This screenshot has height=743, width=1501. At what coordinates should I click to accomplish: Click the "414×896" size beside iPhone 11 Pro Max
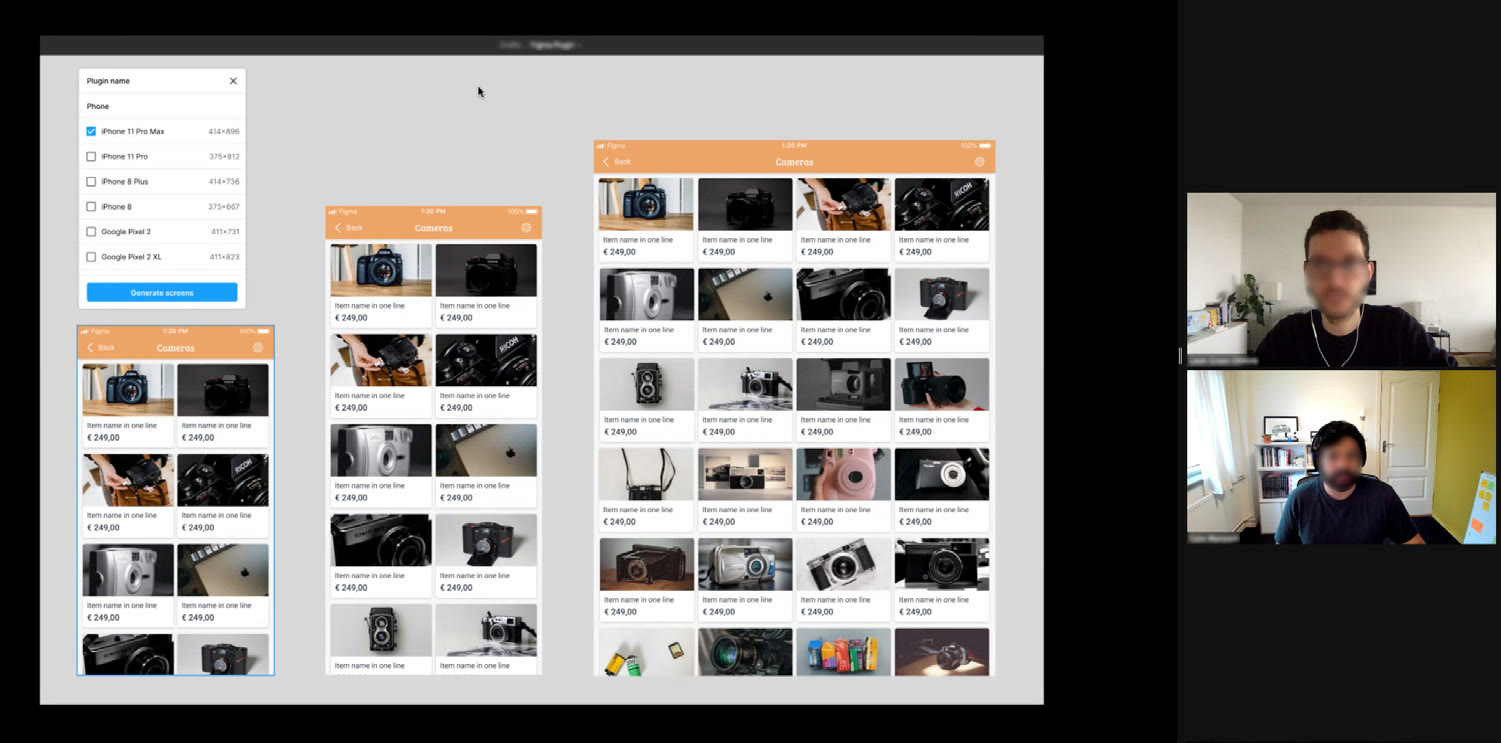pyautogui.click(x=224, y=132)
